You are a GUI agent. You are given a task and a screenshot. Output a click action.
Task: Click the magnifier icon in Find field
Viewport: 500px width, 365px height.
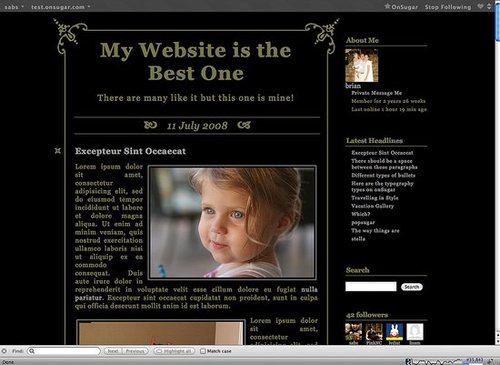click(x=32, y=351)
